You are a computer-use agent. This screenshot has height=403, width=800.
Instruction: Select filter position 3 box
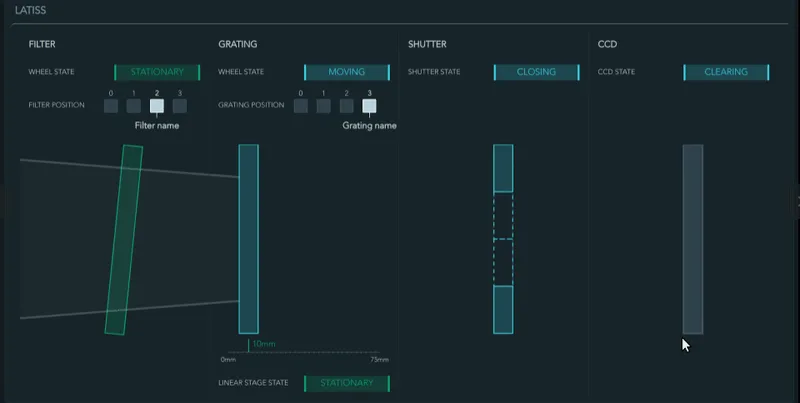coord(180,106)
